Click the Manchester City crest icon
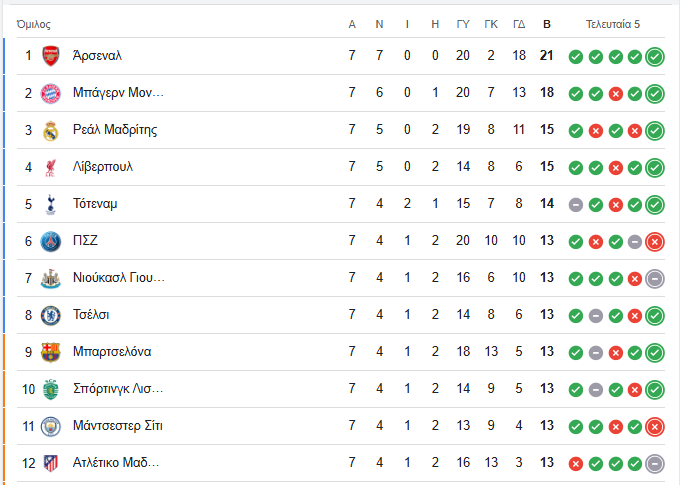The width and height of the screenshot is (680, 485). tap(51, 426)
